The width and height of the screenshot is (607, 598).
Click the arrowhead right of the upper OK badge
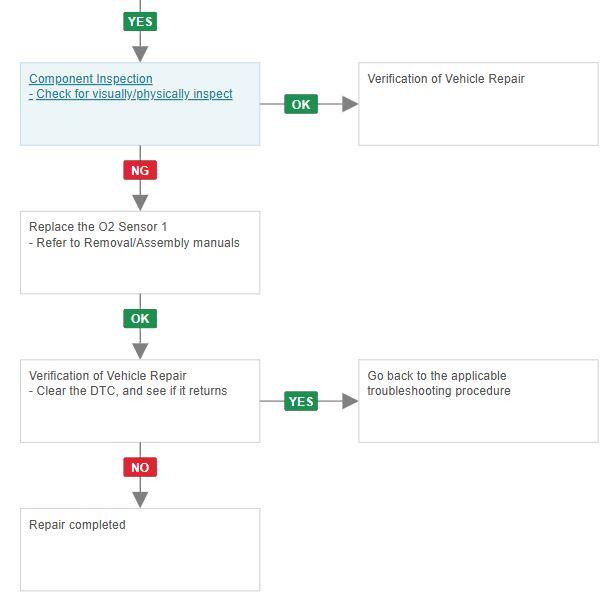pos(349,104)
